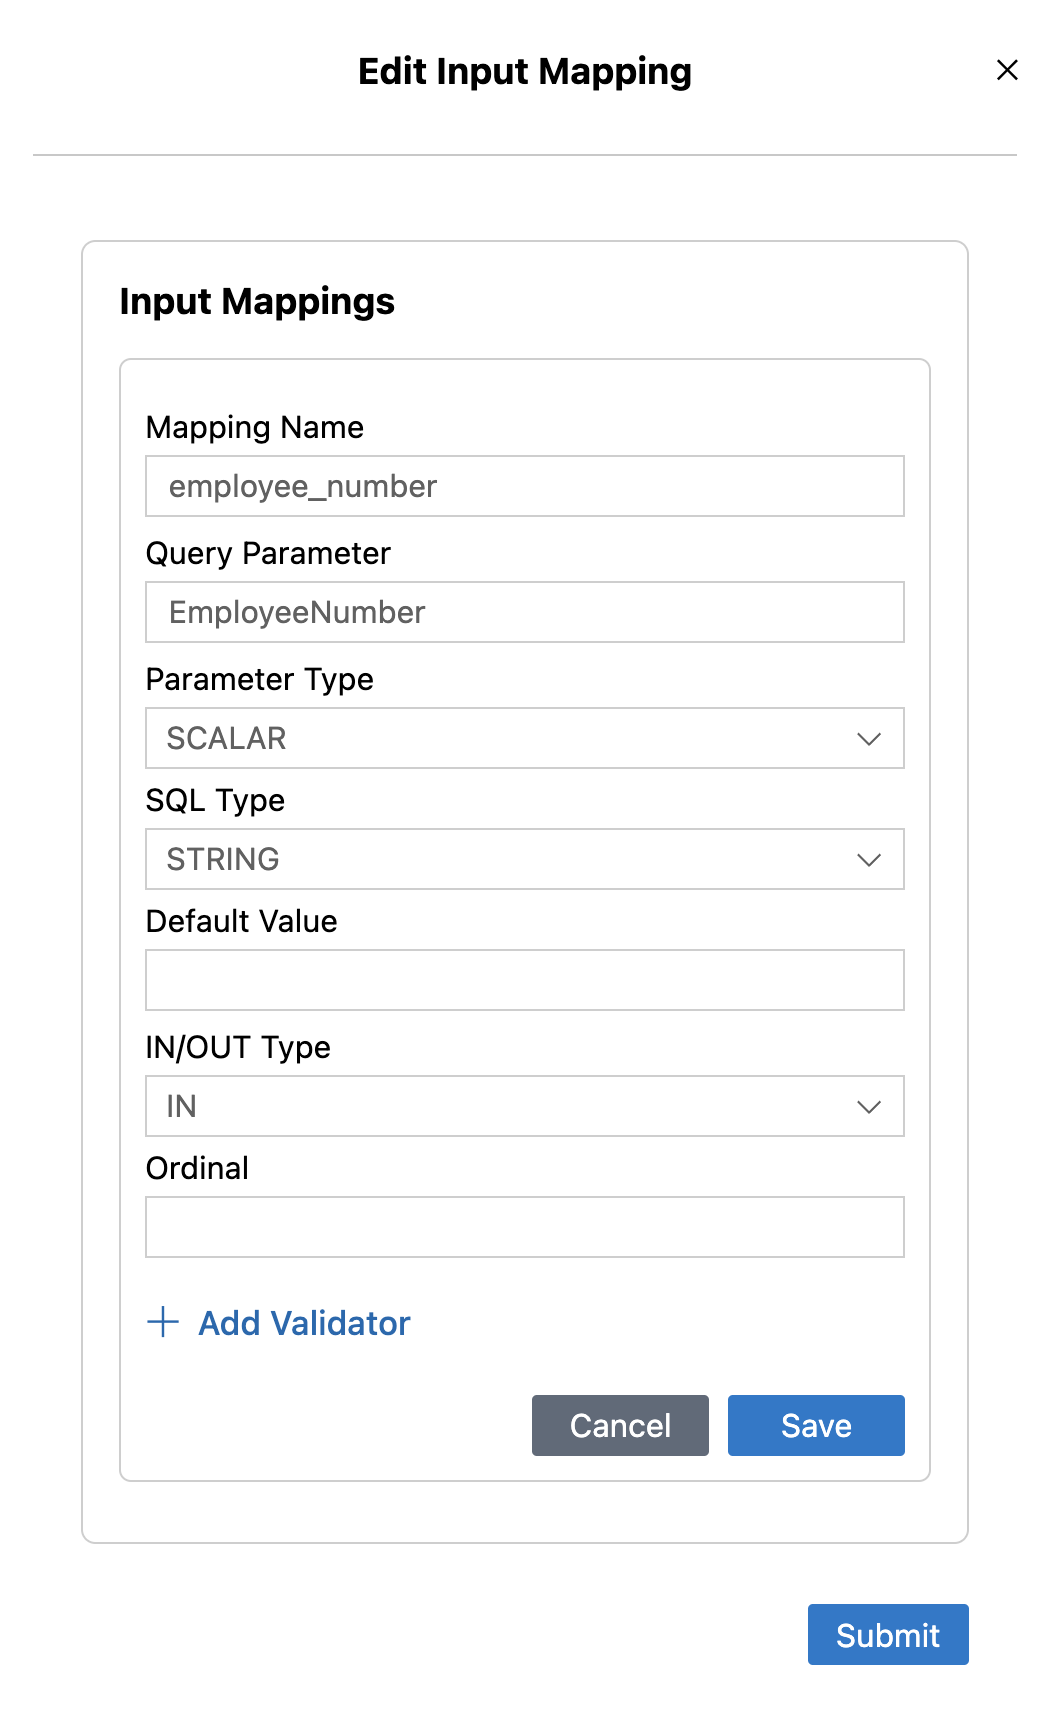Save the input mapping

815,1425
